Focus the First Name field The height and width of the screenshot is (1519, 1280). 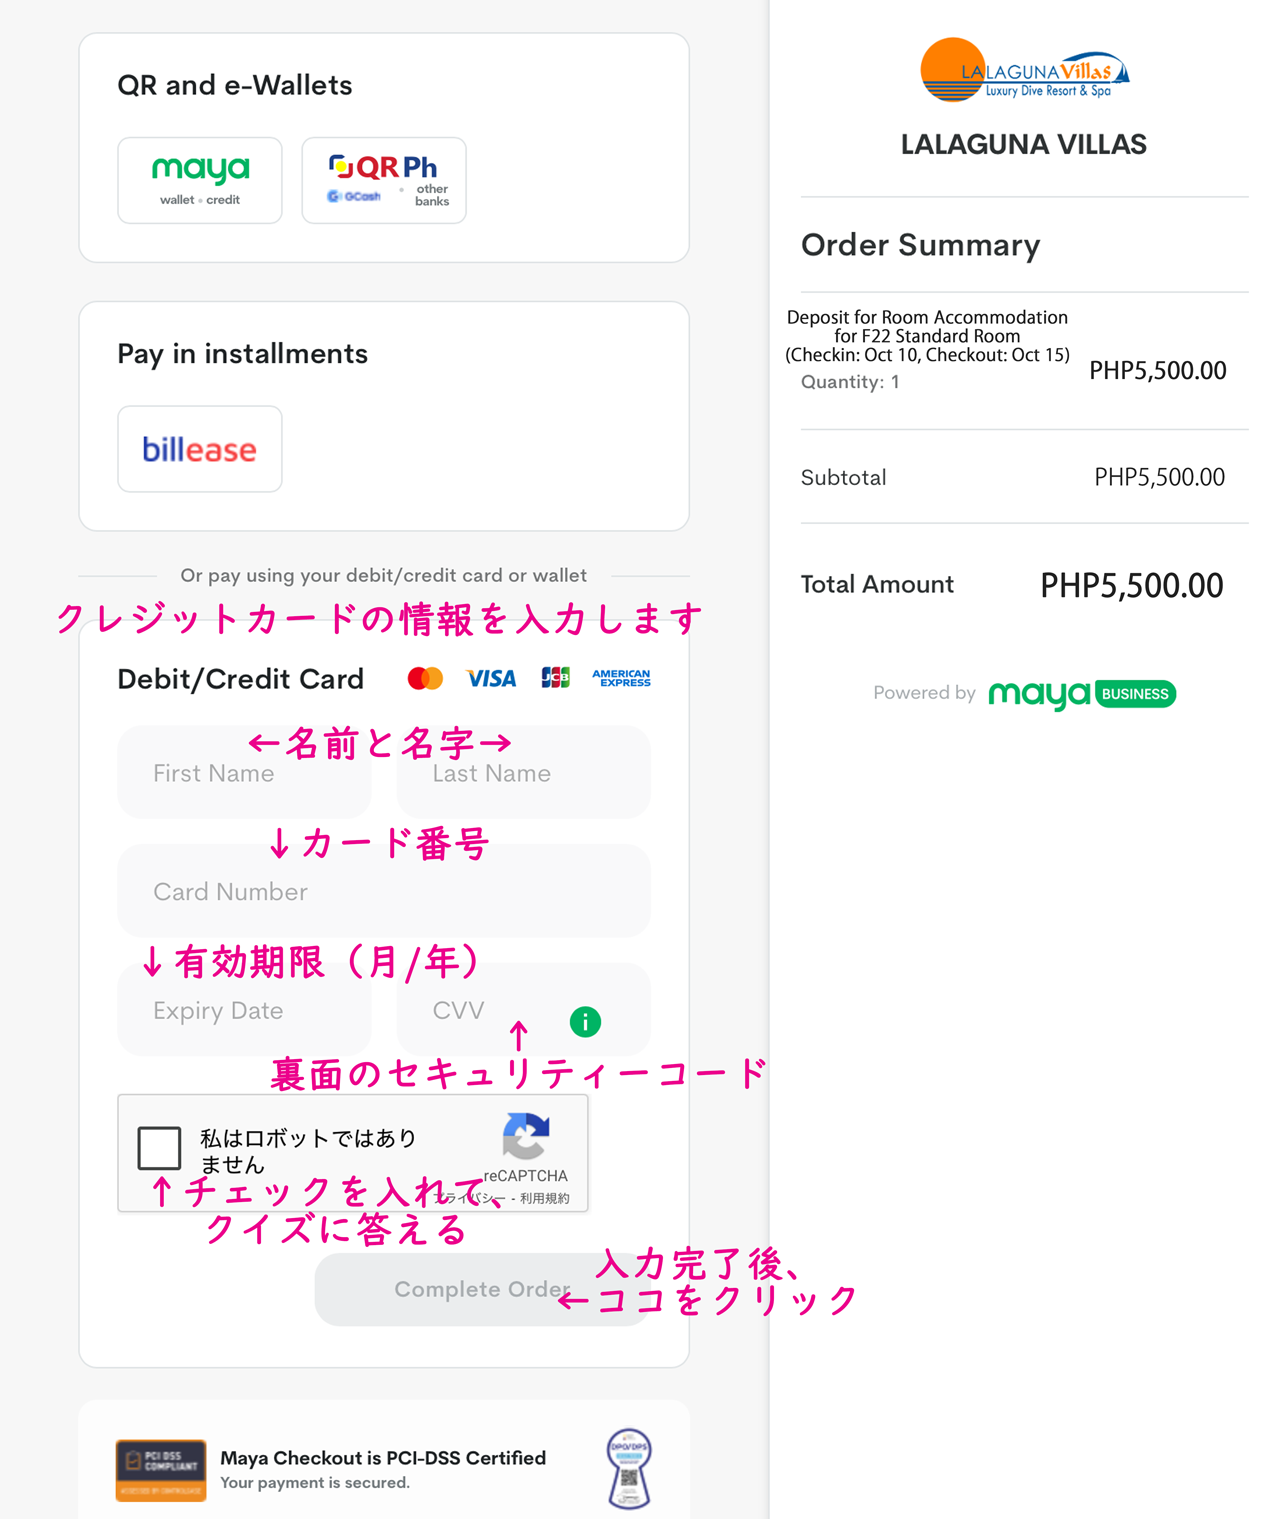(244, 773)
